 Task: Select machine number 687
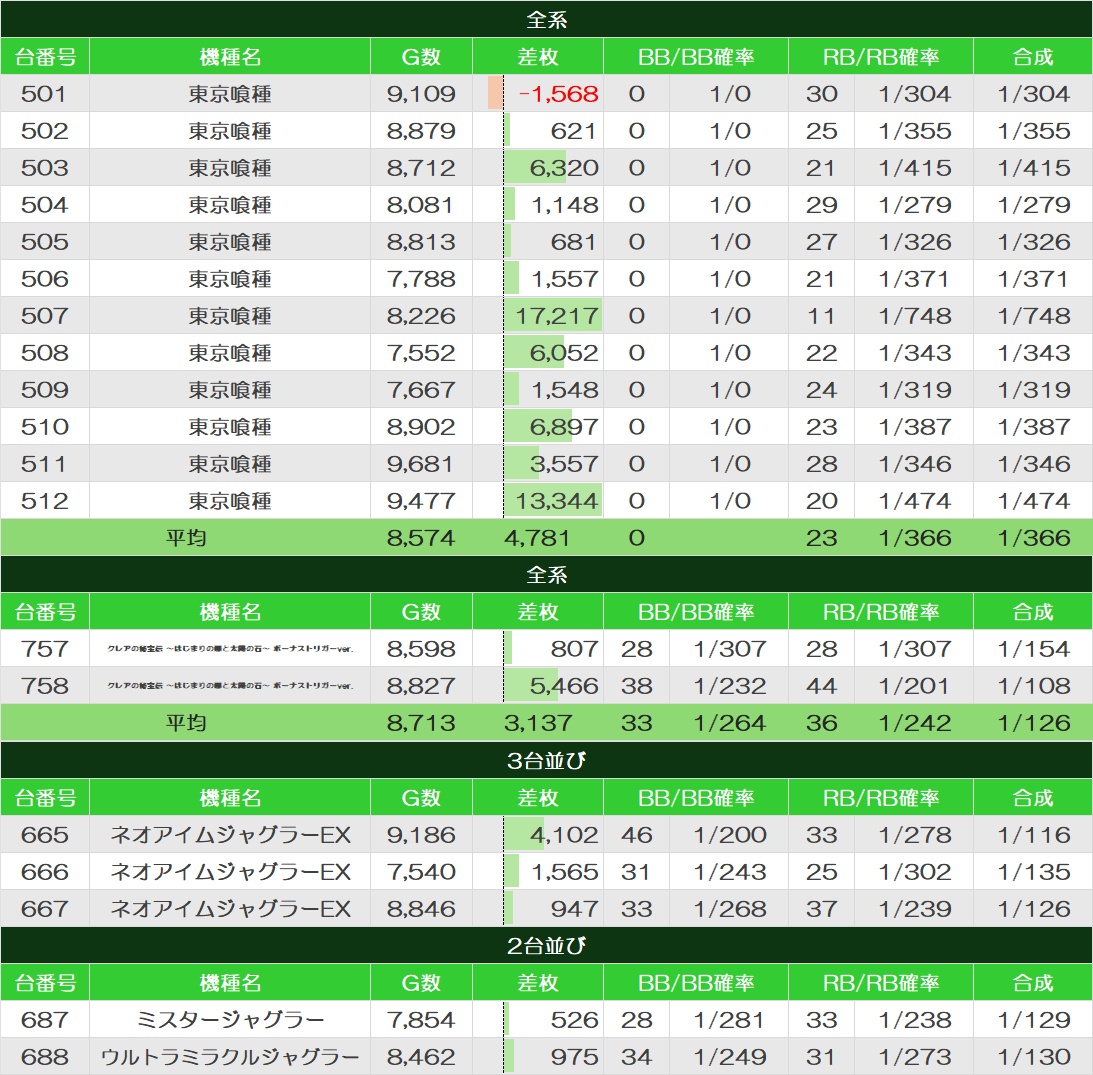click(45, 1019)
